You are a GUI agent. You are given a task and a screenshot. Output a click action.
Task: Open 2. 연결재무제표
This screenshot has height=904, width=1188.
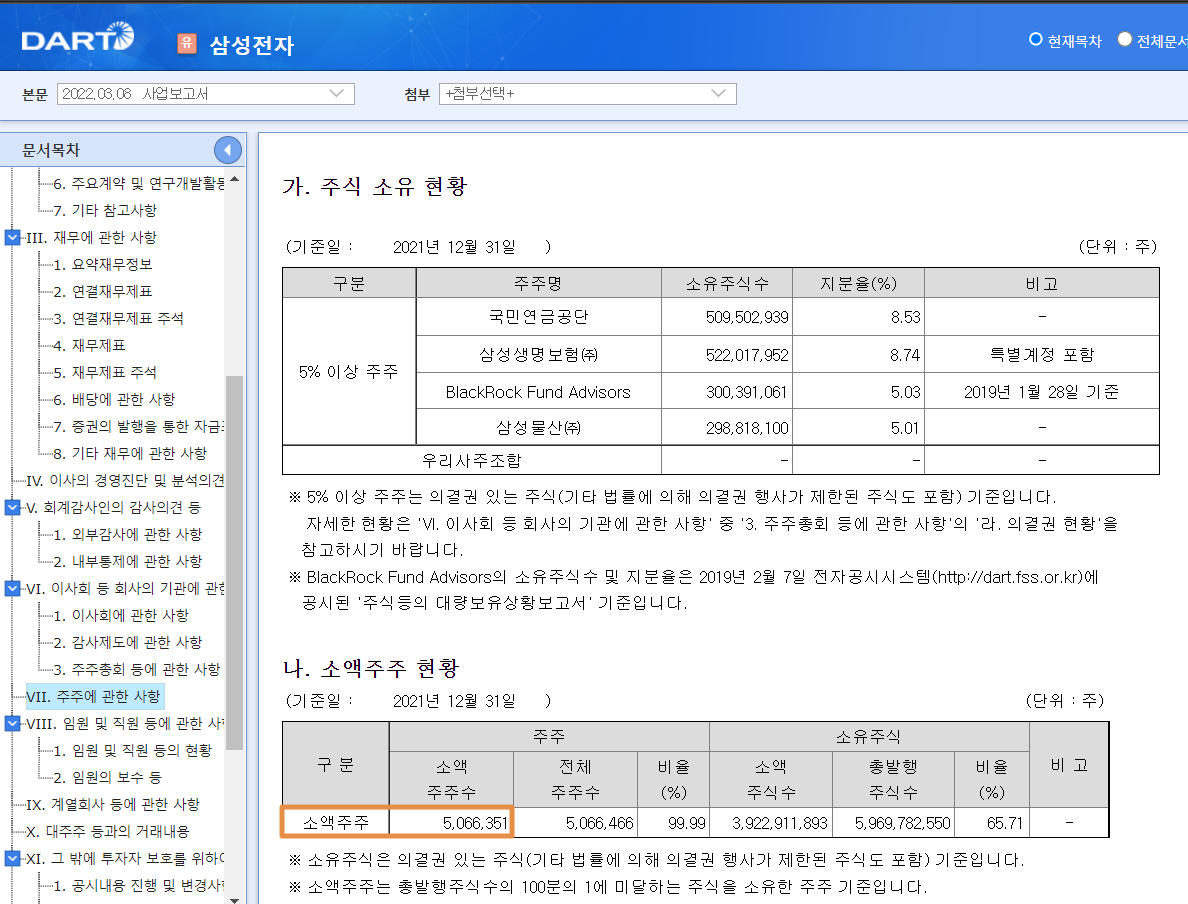pos(102,291)
